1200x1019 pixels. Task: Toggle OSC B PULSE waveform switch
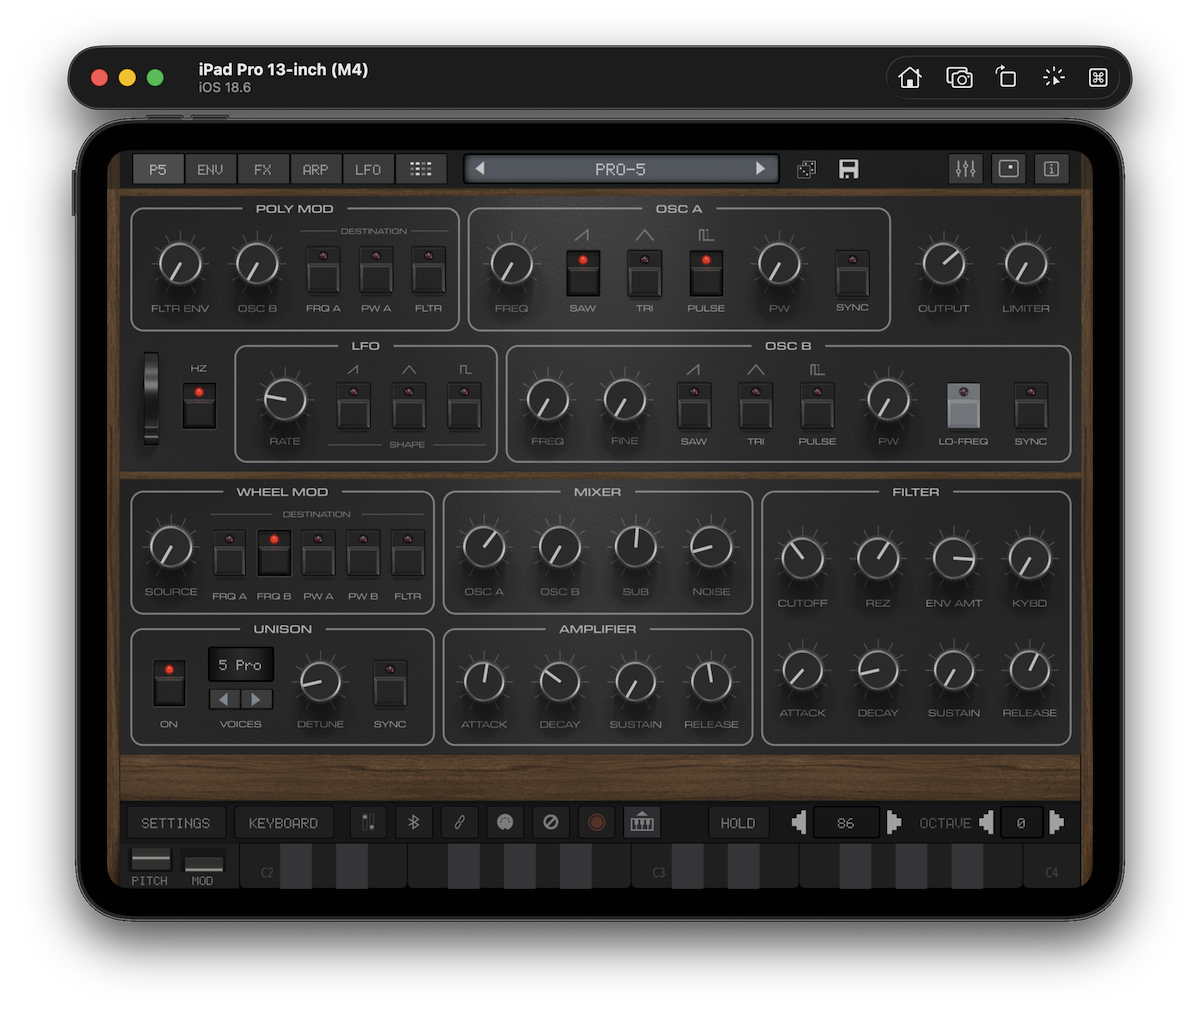[817, 406]
